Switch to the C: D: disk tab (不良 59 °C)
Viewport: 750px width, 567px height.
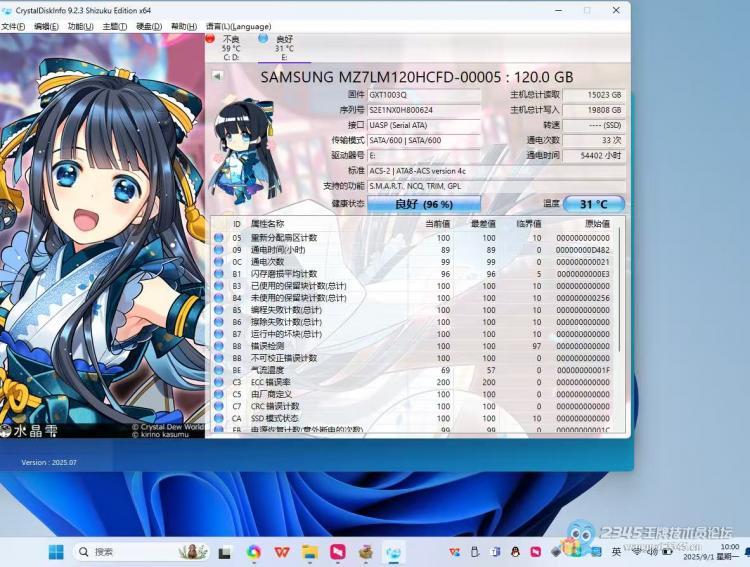[x=231, y=48]
